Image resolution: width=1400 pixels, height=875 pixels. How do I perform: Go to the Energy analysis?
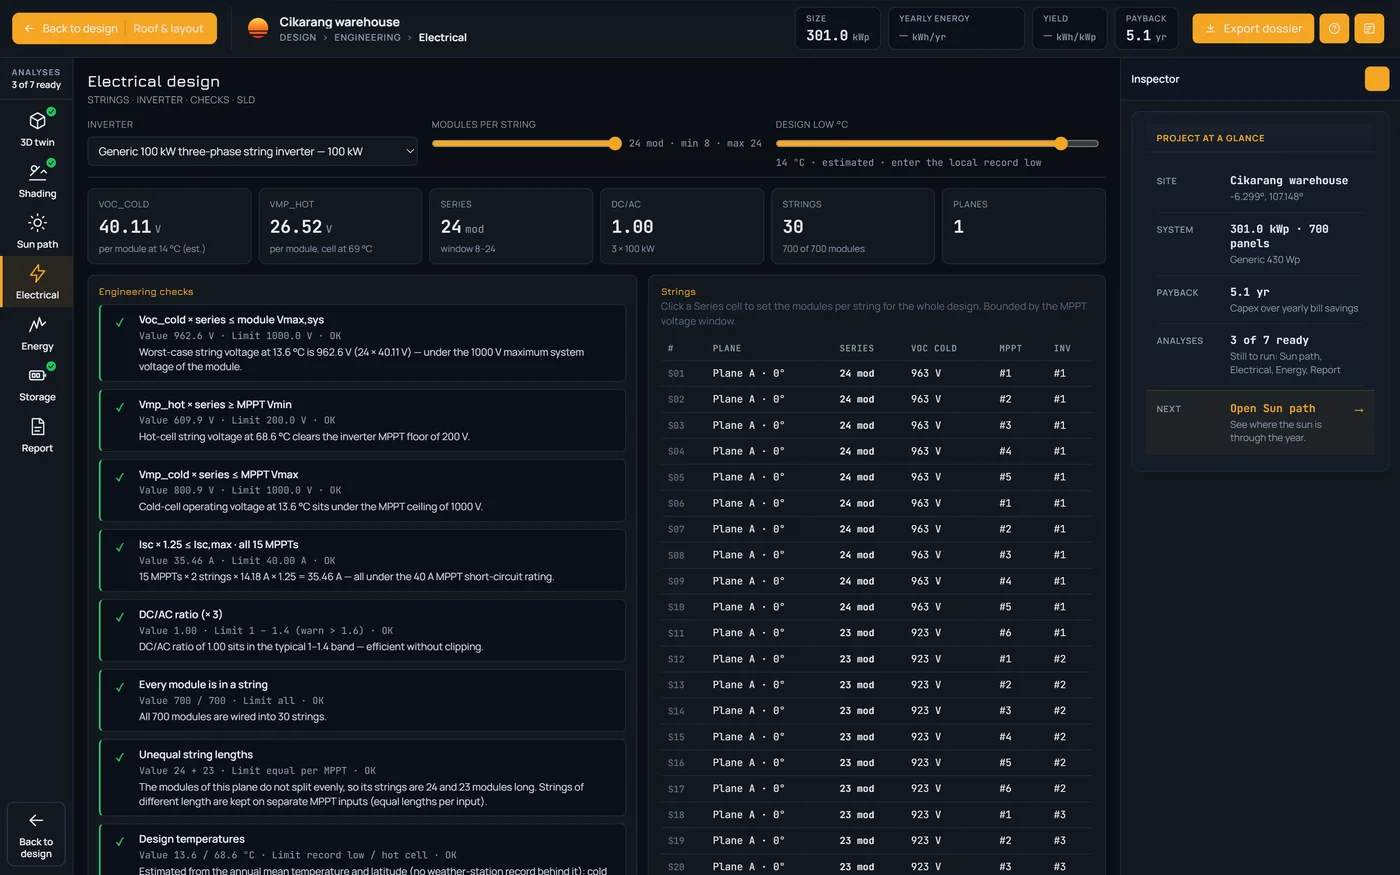pyautogui.click(x=37, y=332)
